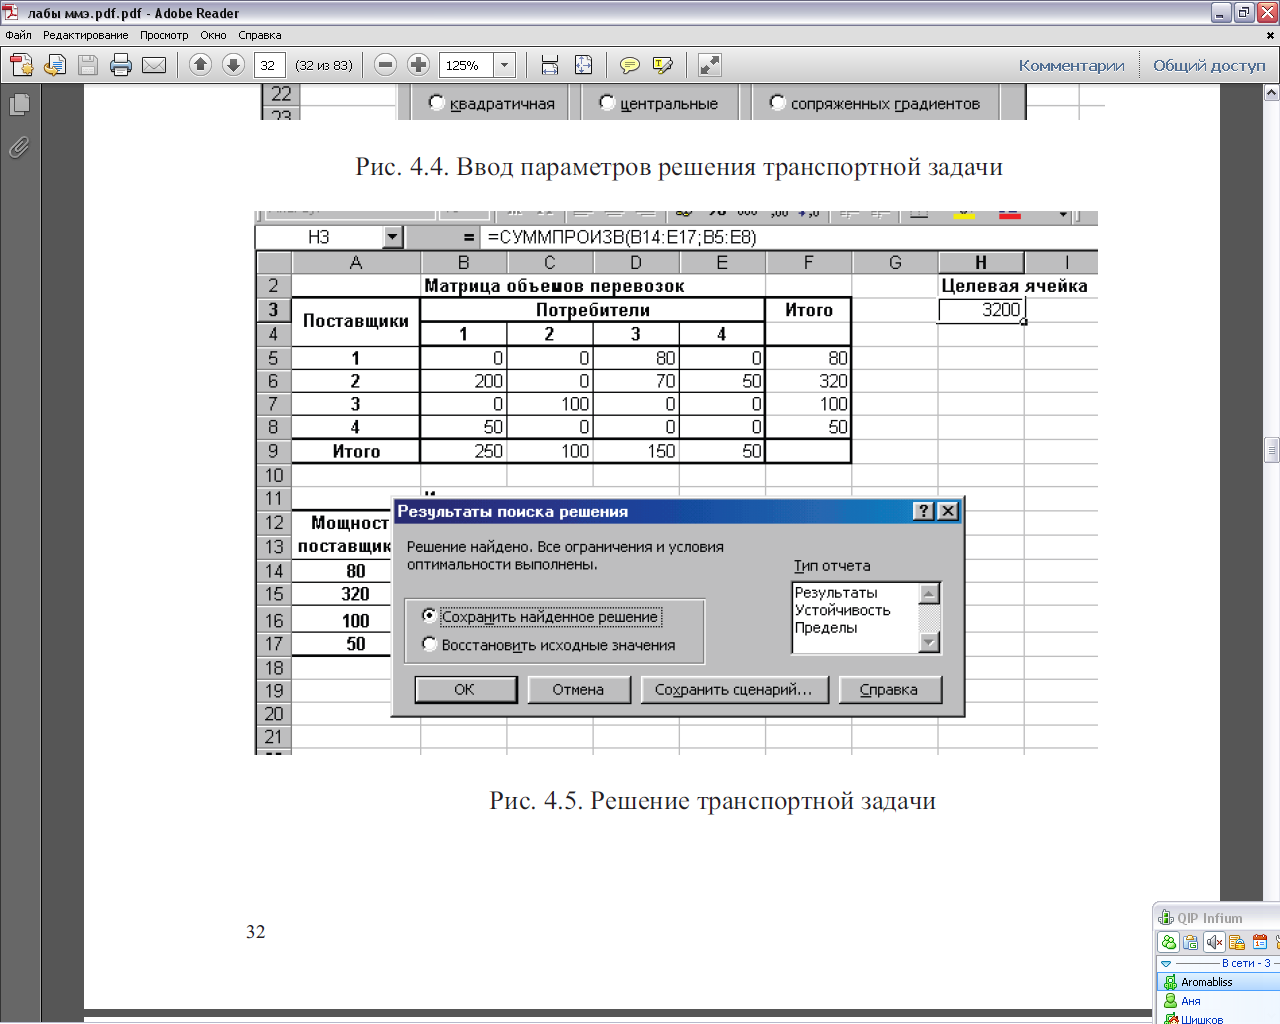1280x1024 pixels.
Task: Open the name box dropdown next to H3
Action: tap(392, 237)
